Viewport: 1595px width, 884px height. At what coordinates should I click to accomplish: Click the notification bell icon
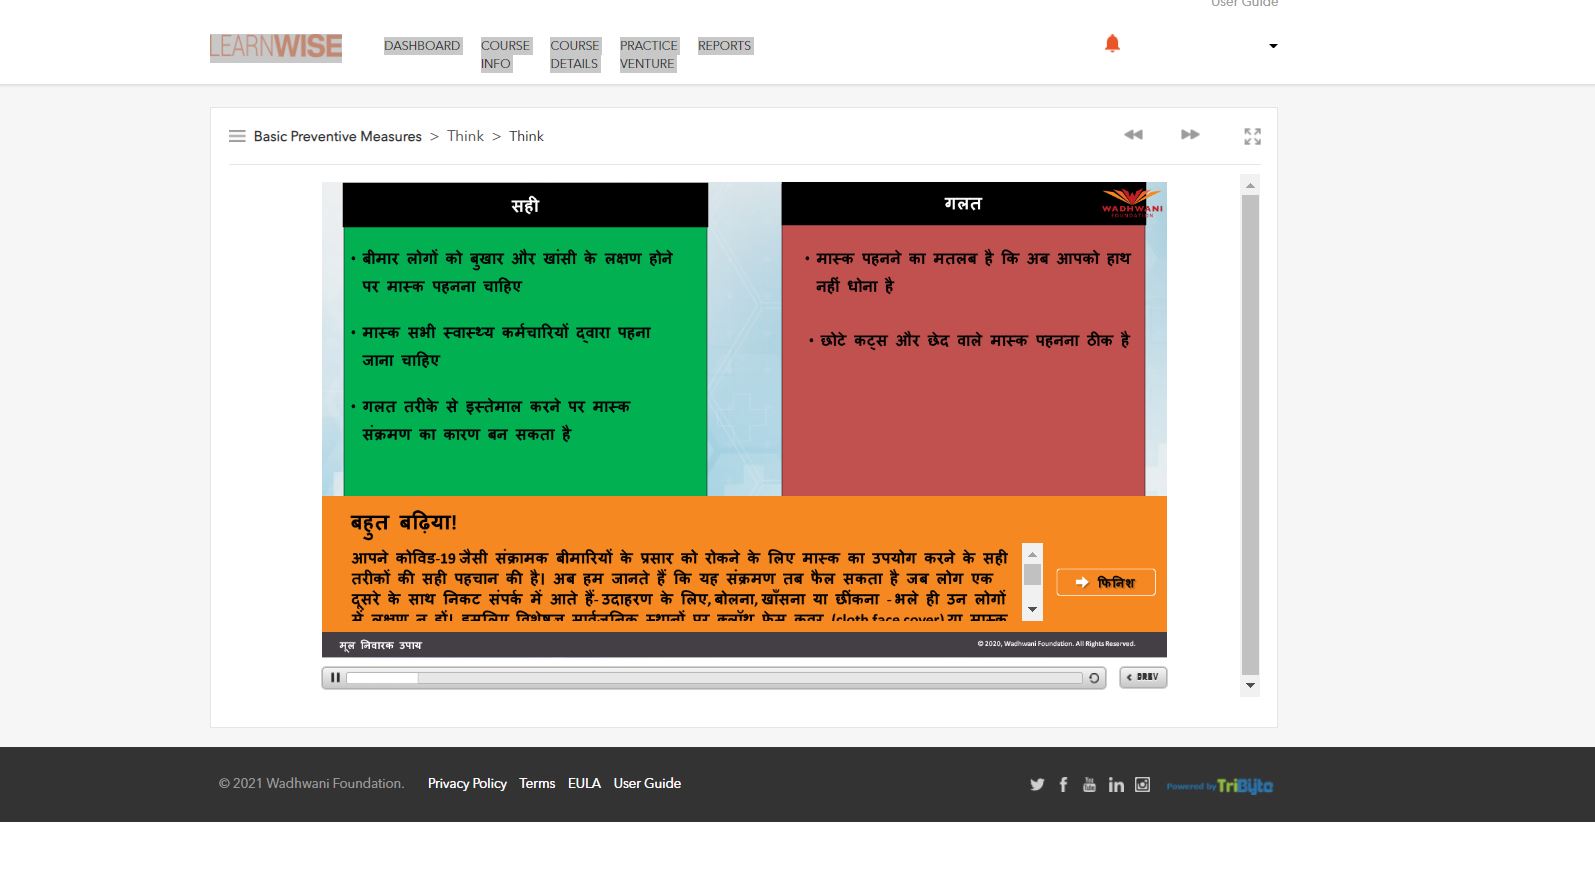pos(1112,43)
